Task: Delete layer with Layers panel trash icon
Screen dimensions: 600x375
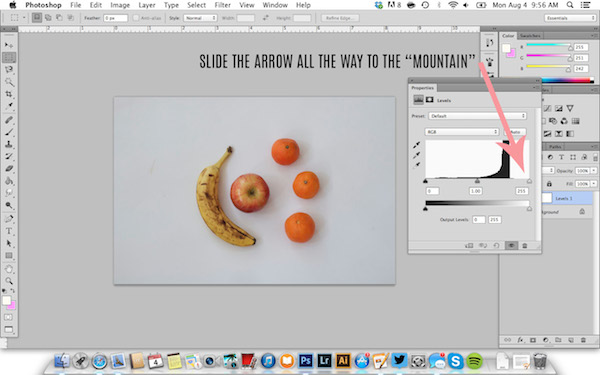Action: pos(583,340)
